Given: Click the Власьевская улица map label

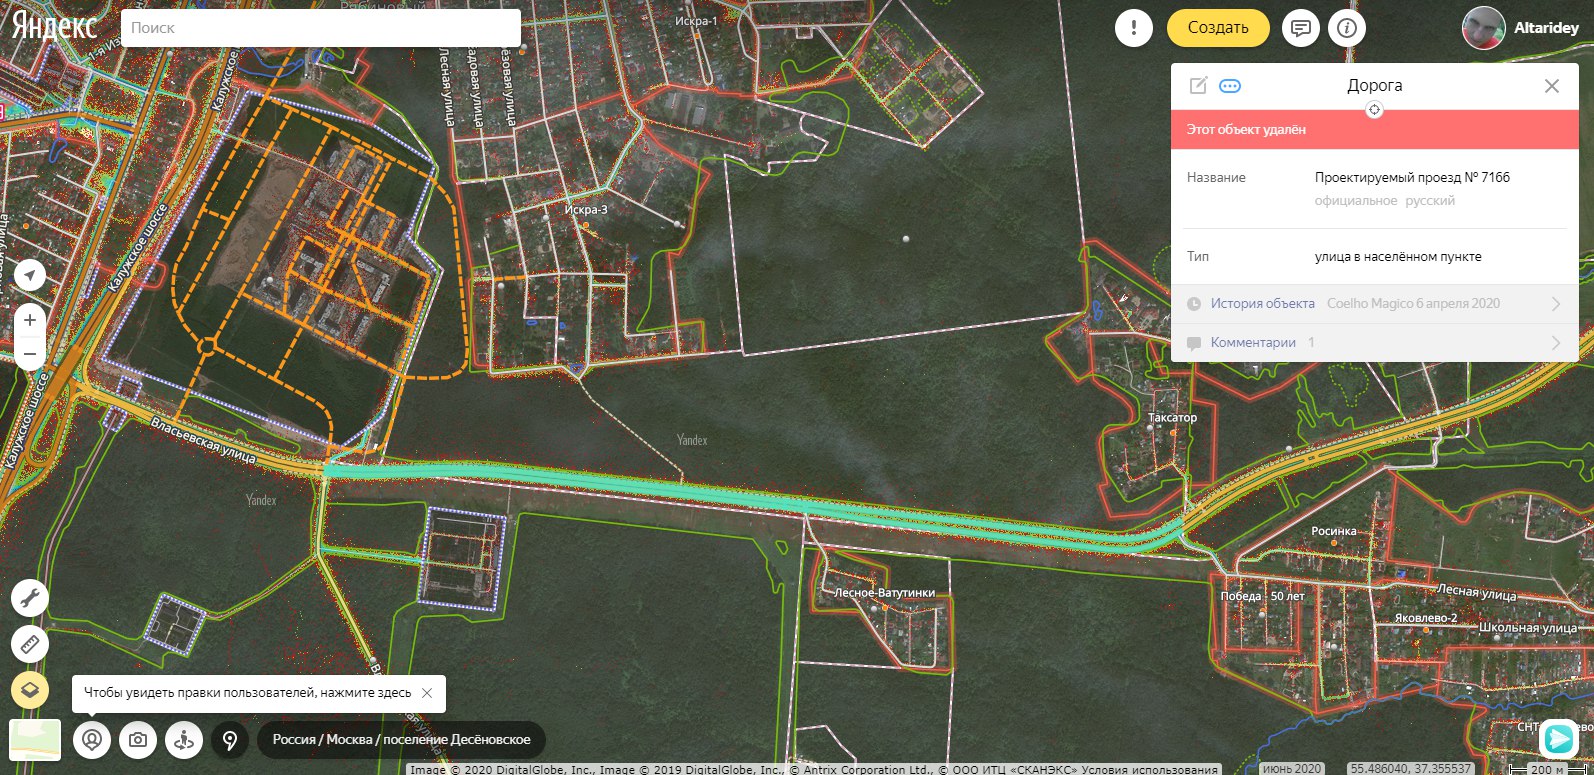Looking at the screenshot, I should click(203, 440).
